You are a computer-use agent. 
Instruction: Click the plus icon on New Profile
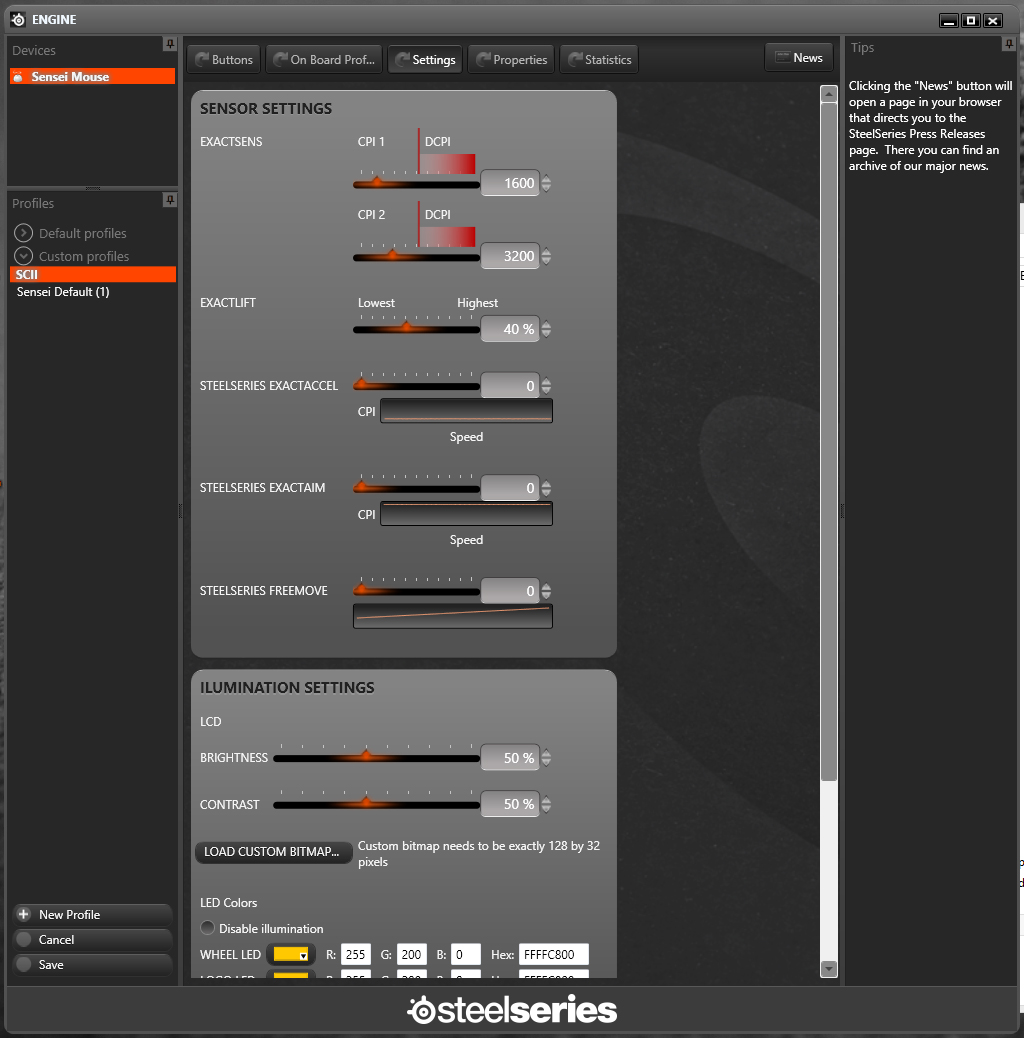click(x=24, y=914)
